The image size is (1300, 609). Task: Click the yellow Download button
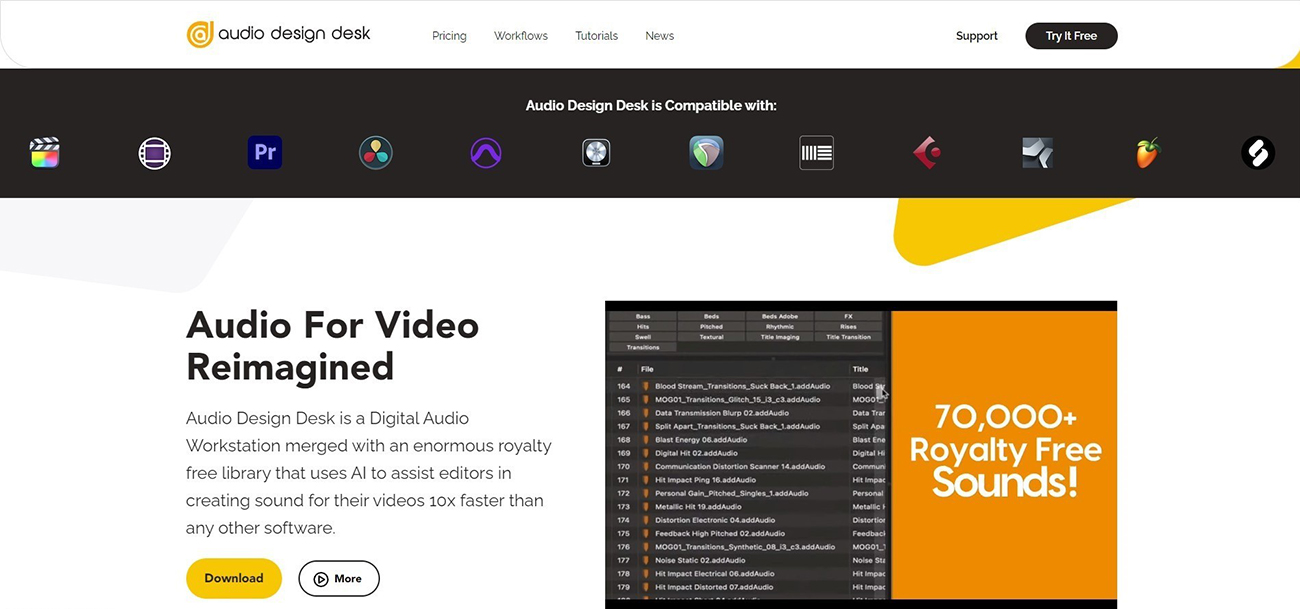click(234, 578)
